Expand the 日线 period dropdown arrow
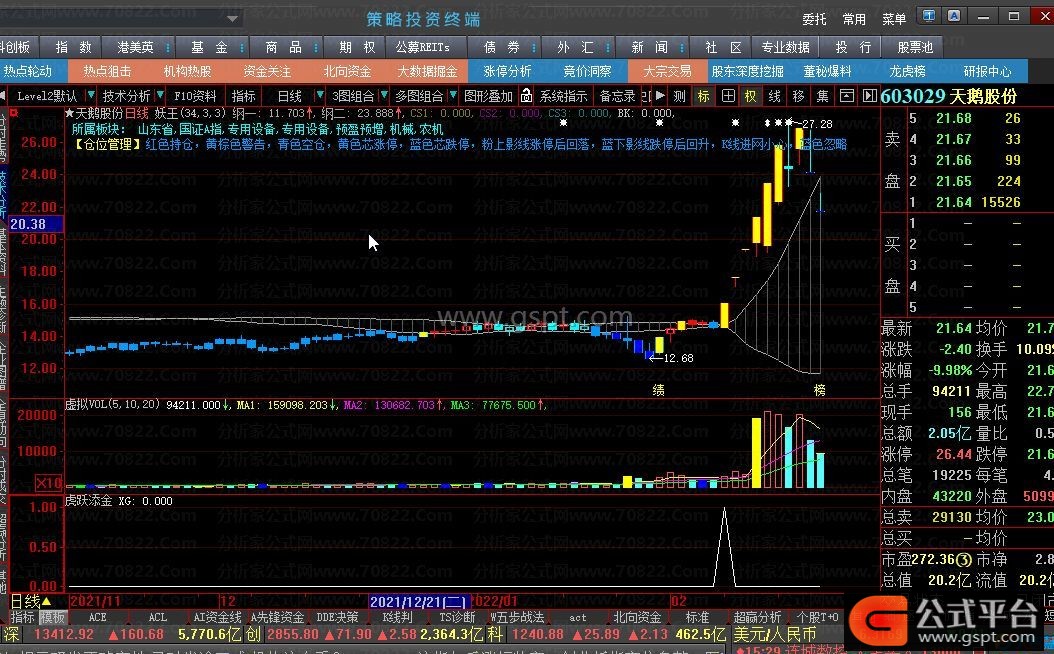Screen dimensions: 1054x654 [x=319, y=95]
